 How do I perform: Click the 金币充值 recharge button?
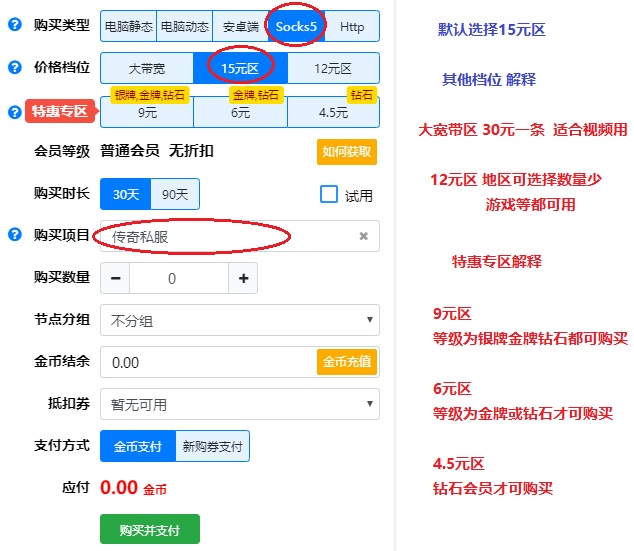[347, 362]
